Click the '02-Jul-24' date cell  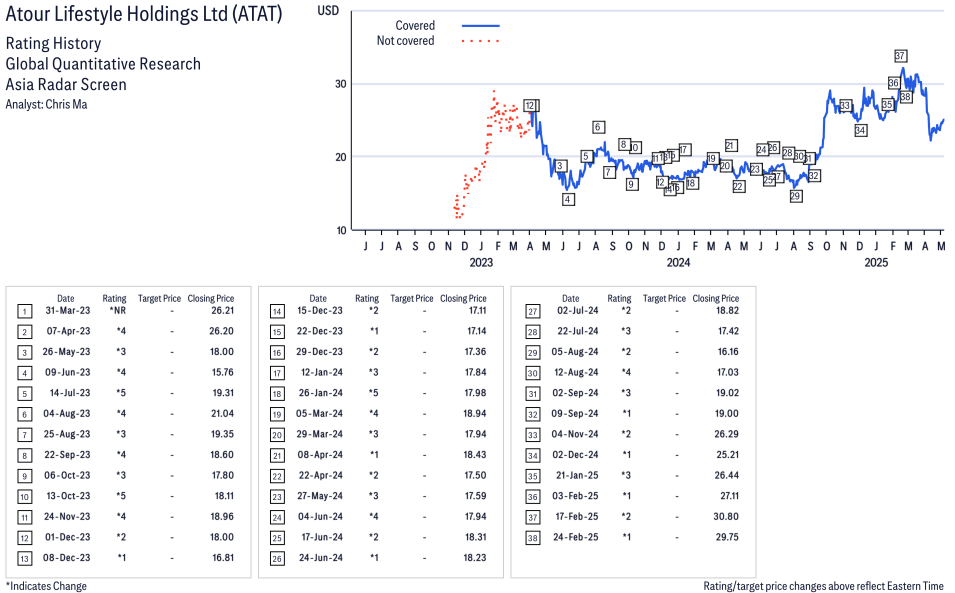point(578,311)
